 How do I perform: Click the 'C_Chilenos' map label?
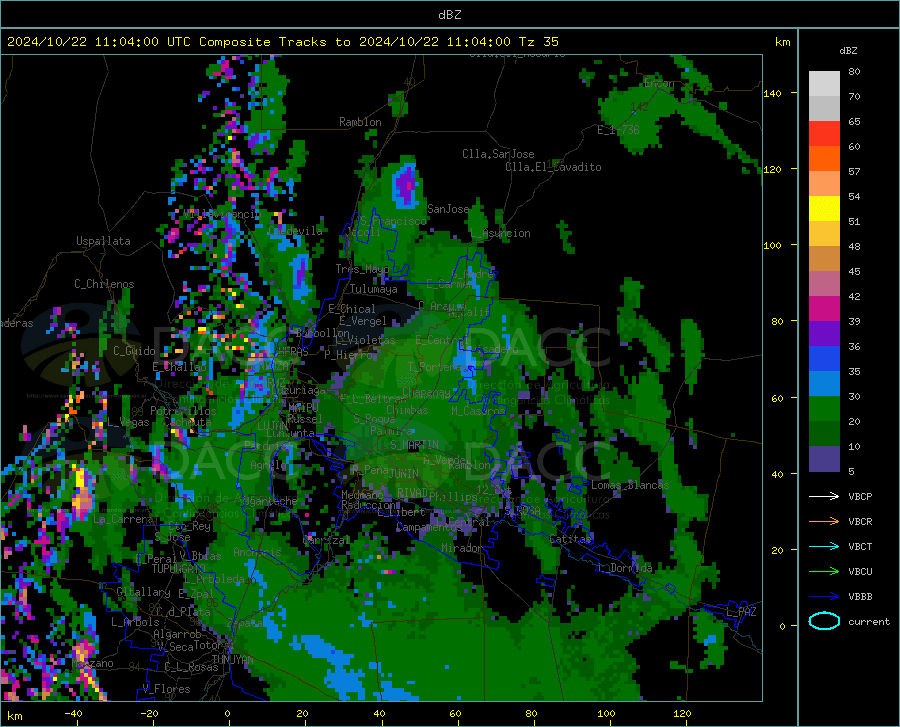tap(104, 284)
